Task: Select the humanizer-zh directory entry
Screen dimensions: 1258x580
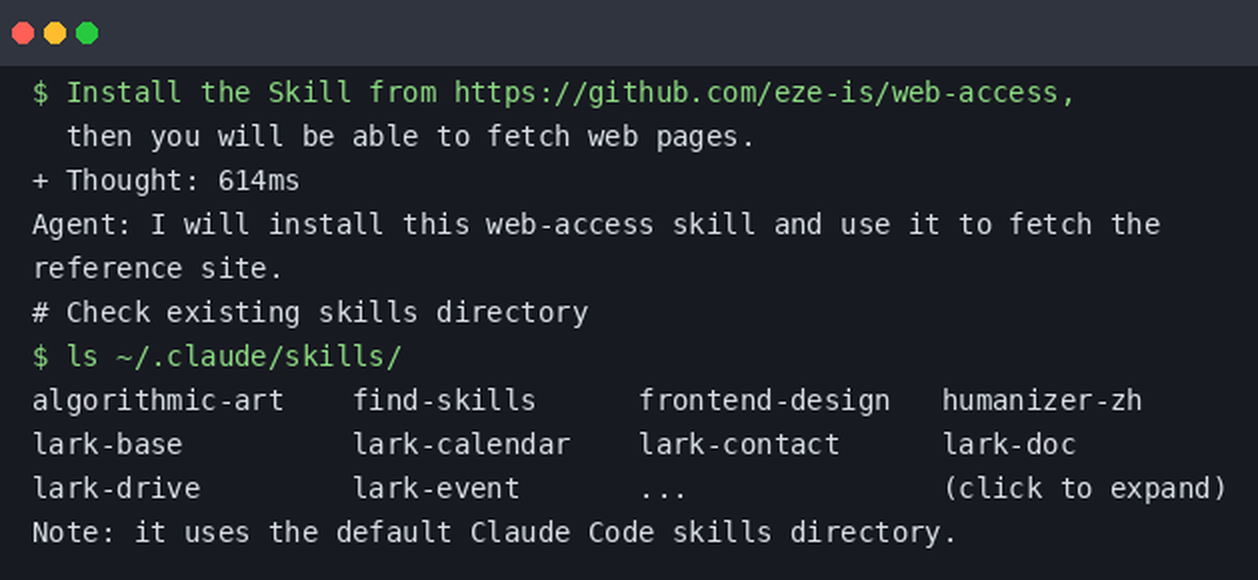Action: pyautogui.click(x=1041, y=401)
